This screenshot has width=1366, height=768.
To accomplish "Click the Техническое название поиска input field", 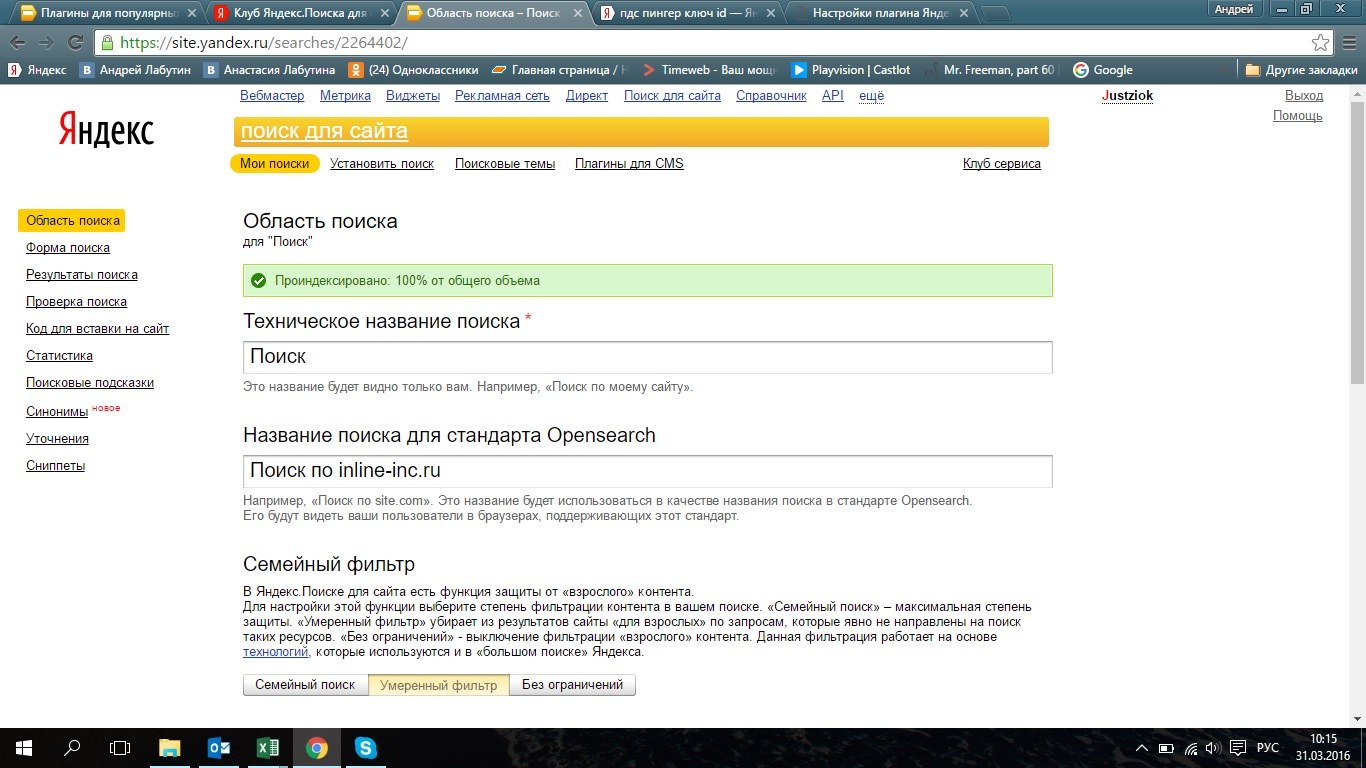I will point(647,357).
